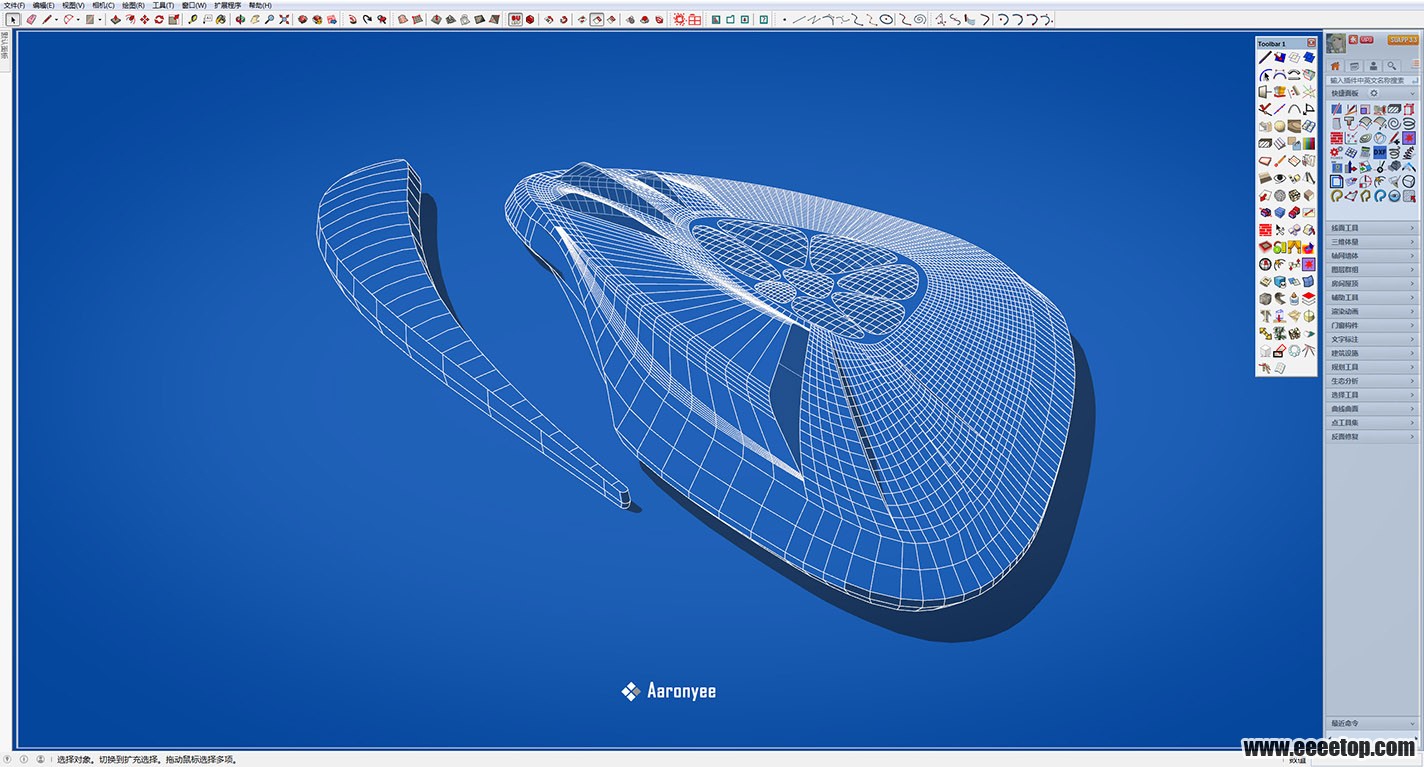Pick the pink Eraser tool
The image size is (1424, 767).
pyautogui.click(x=31, y=19)
